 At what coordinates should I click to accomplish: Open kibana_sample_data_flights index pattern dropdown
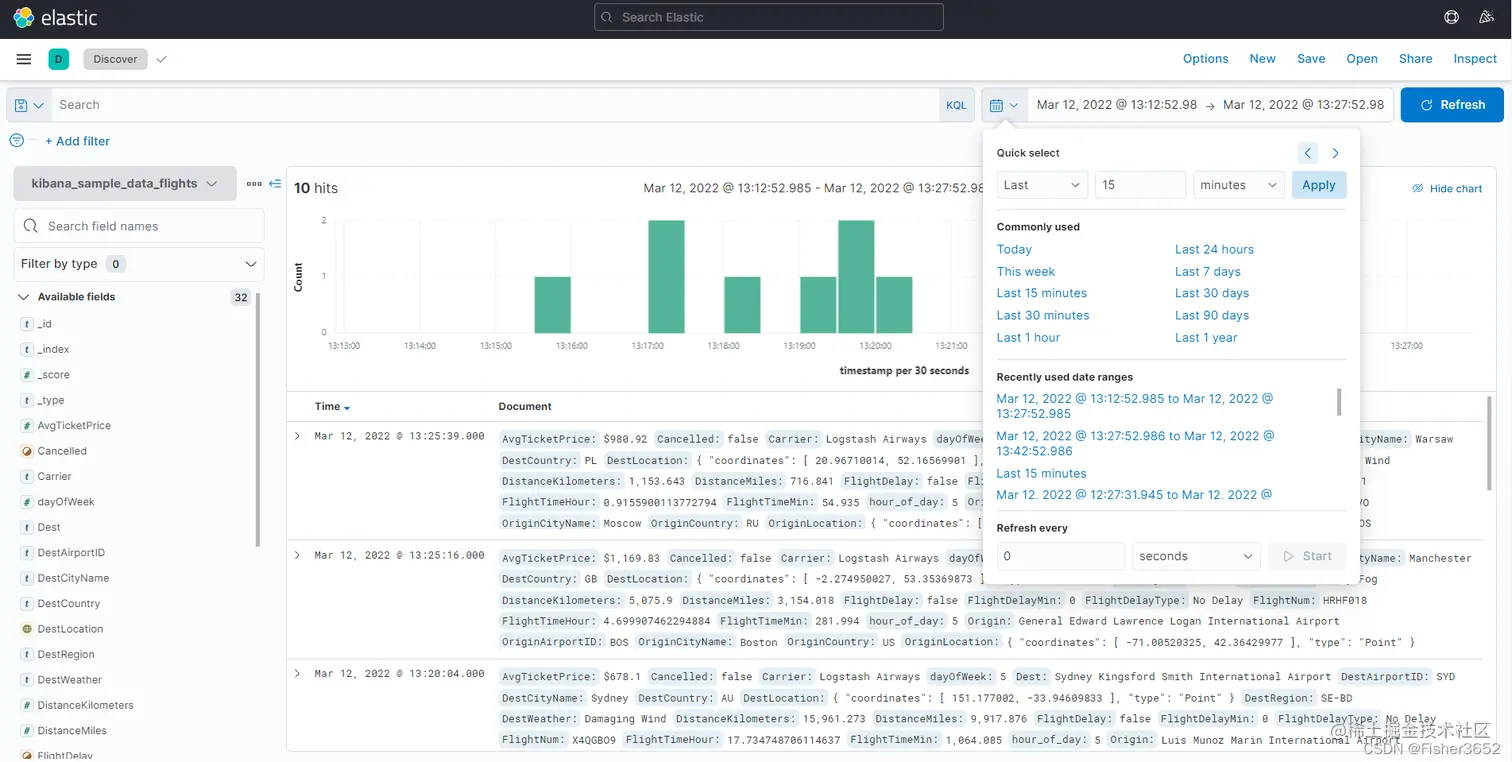pos(125,184)
